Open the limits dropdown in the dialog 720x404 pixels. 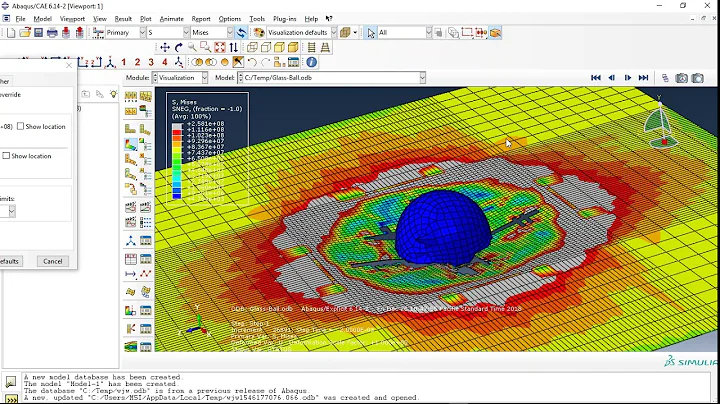coord(11,211)
